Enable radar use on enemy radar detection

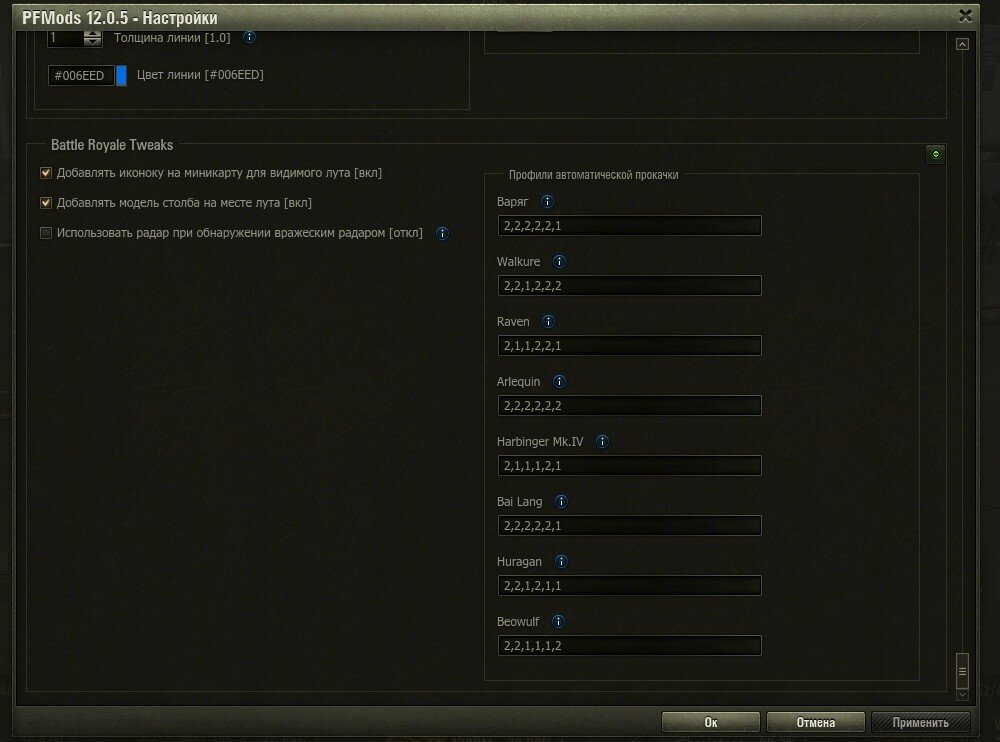tap(46, 233)
